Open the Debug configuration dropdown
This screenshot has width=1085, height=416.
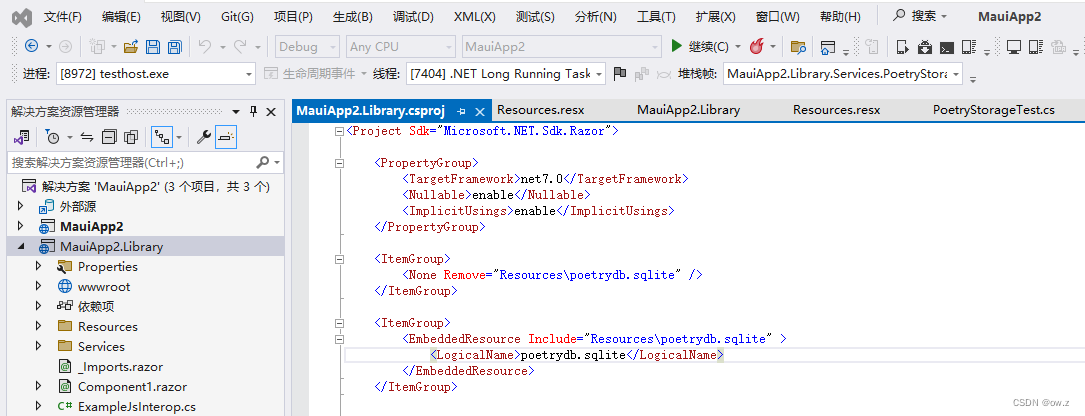(308, 46)
